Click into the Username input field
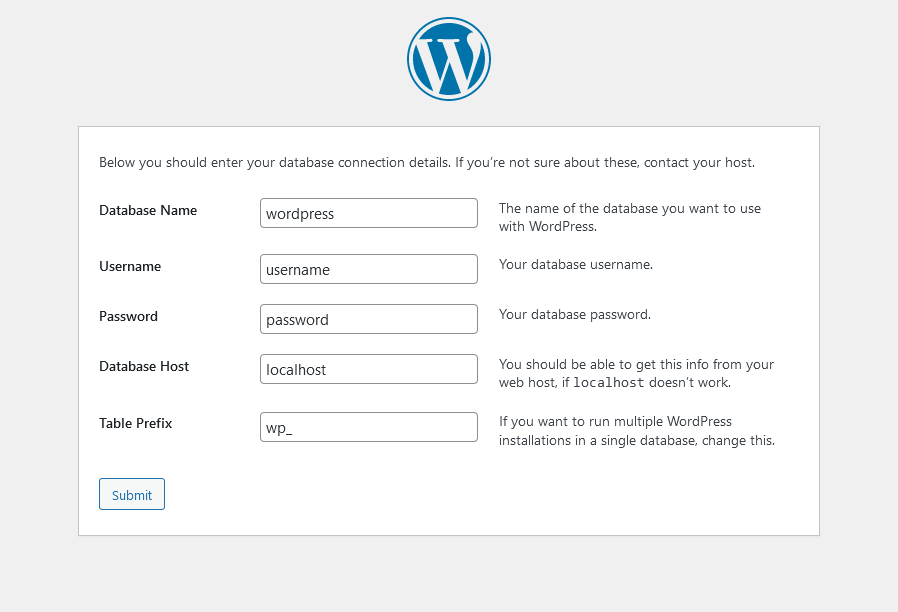Viewport: 898px width, 612px height. click(x=368, y=269)
